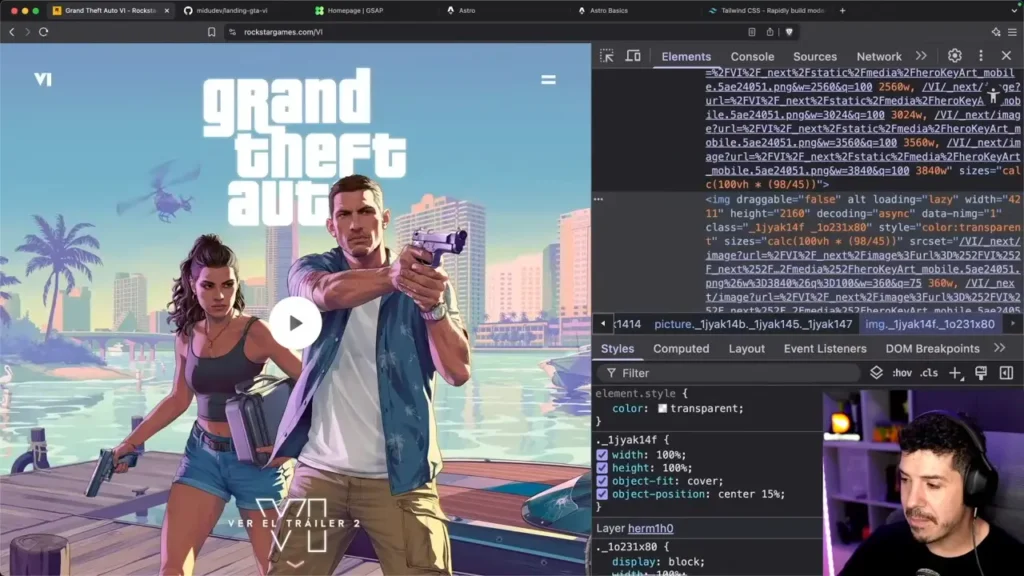Open the herm1h0 layer link
This screenshot has width=1024, height=576.
click(x=650, y=528)
